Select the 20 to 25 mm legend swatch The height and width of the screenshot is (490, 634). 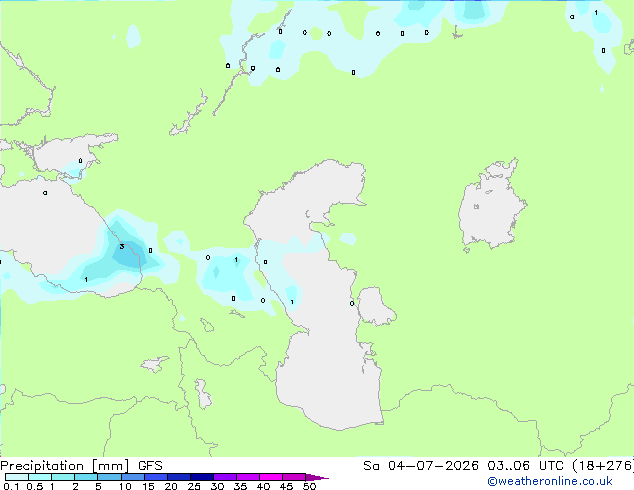[179, 477]
